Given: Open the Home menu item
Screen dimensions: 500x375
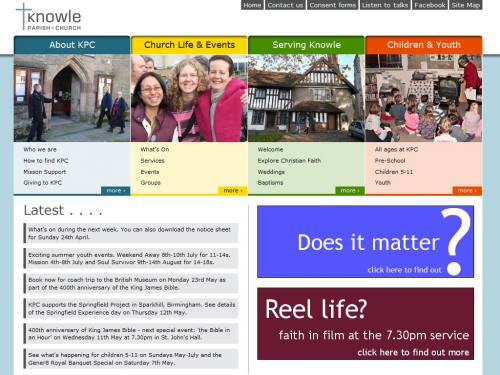Looking at the screenshot, I should [252, 5].
